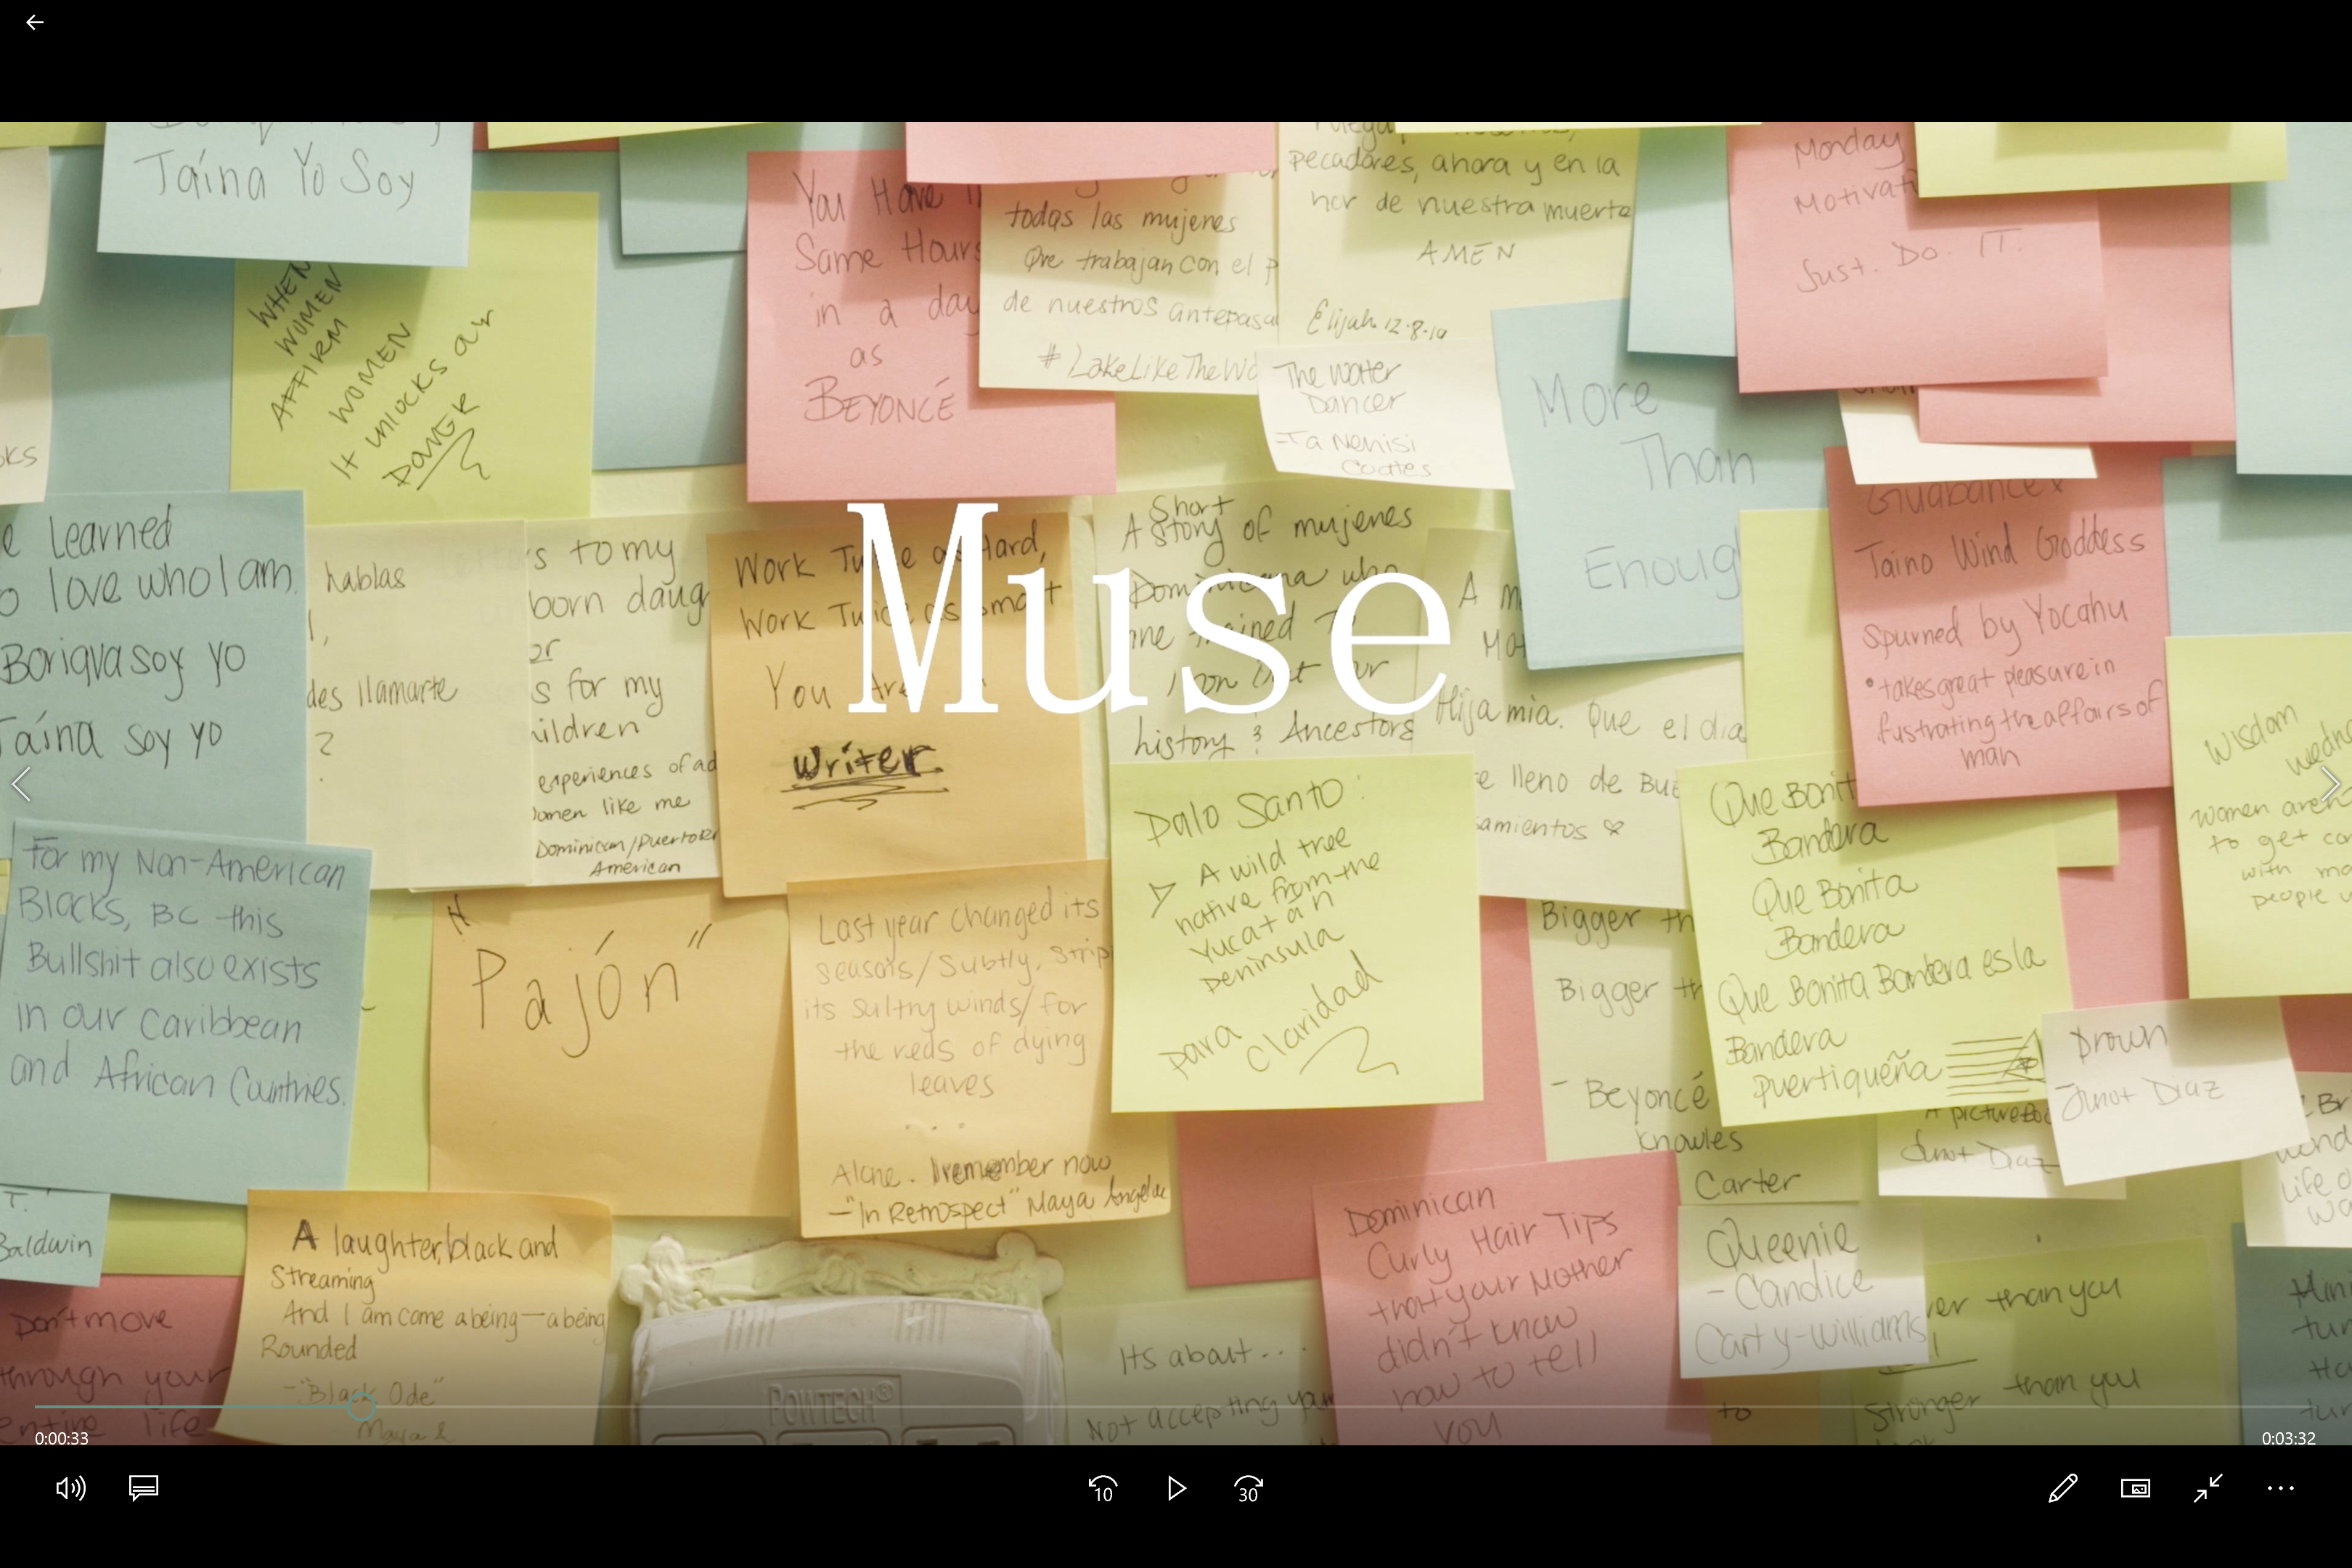Exit full screen mode

tap(2208, 1488)
